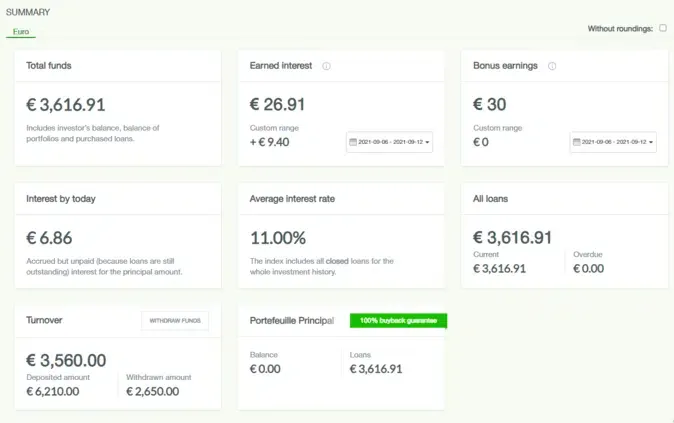The height and width of the screenshot is (423, 674).
Task: Click calendar icon in Earned interest range
Action: coord(353,142)
